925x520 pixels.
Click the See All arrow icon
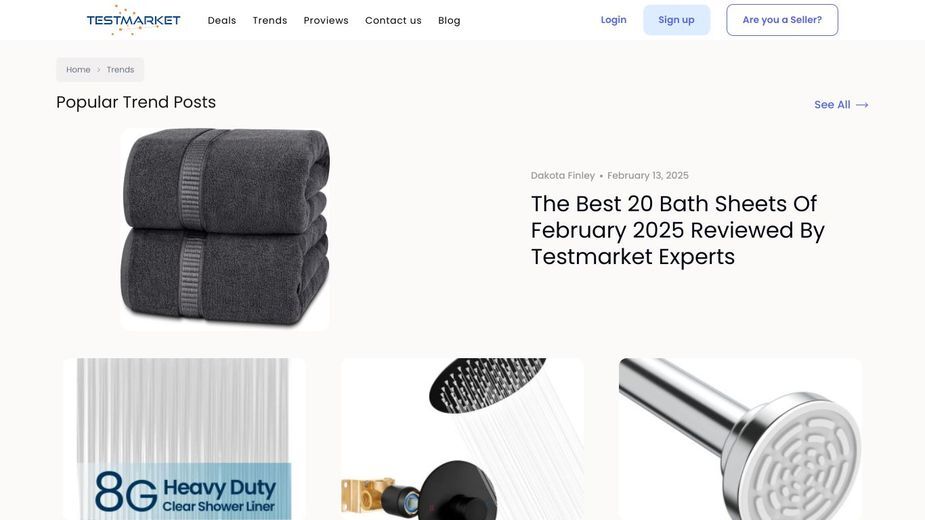862,105
